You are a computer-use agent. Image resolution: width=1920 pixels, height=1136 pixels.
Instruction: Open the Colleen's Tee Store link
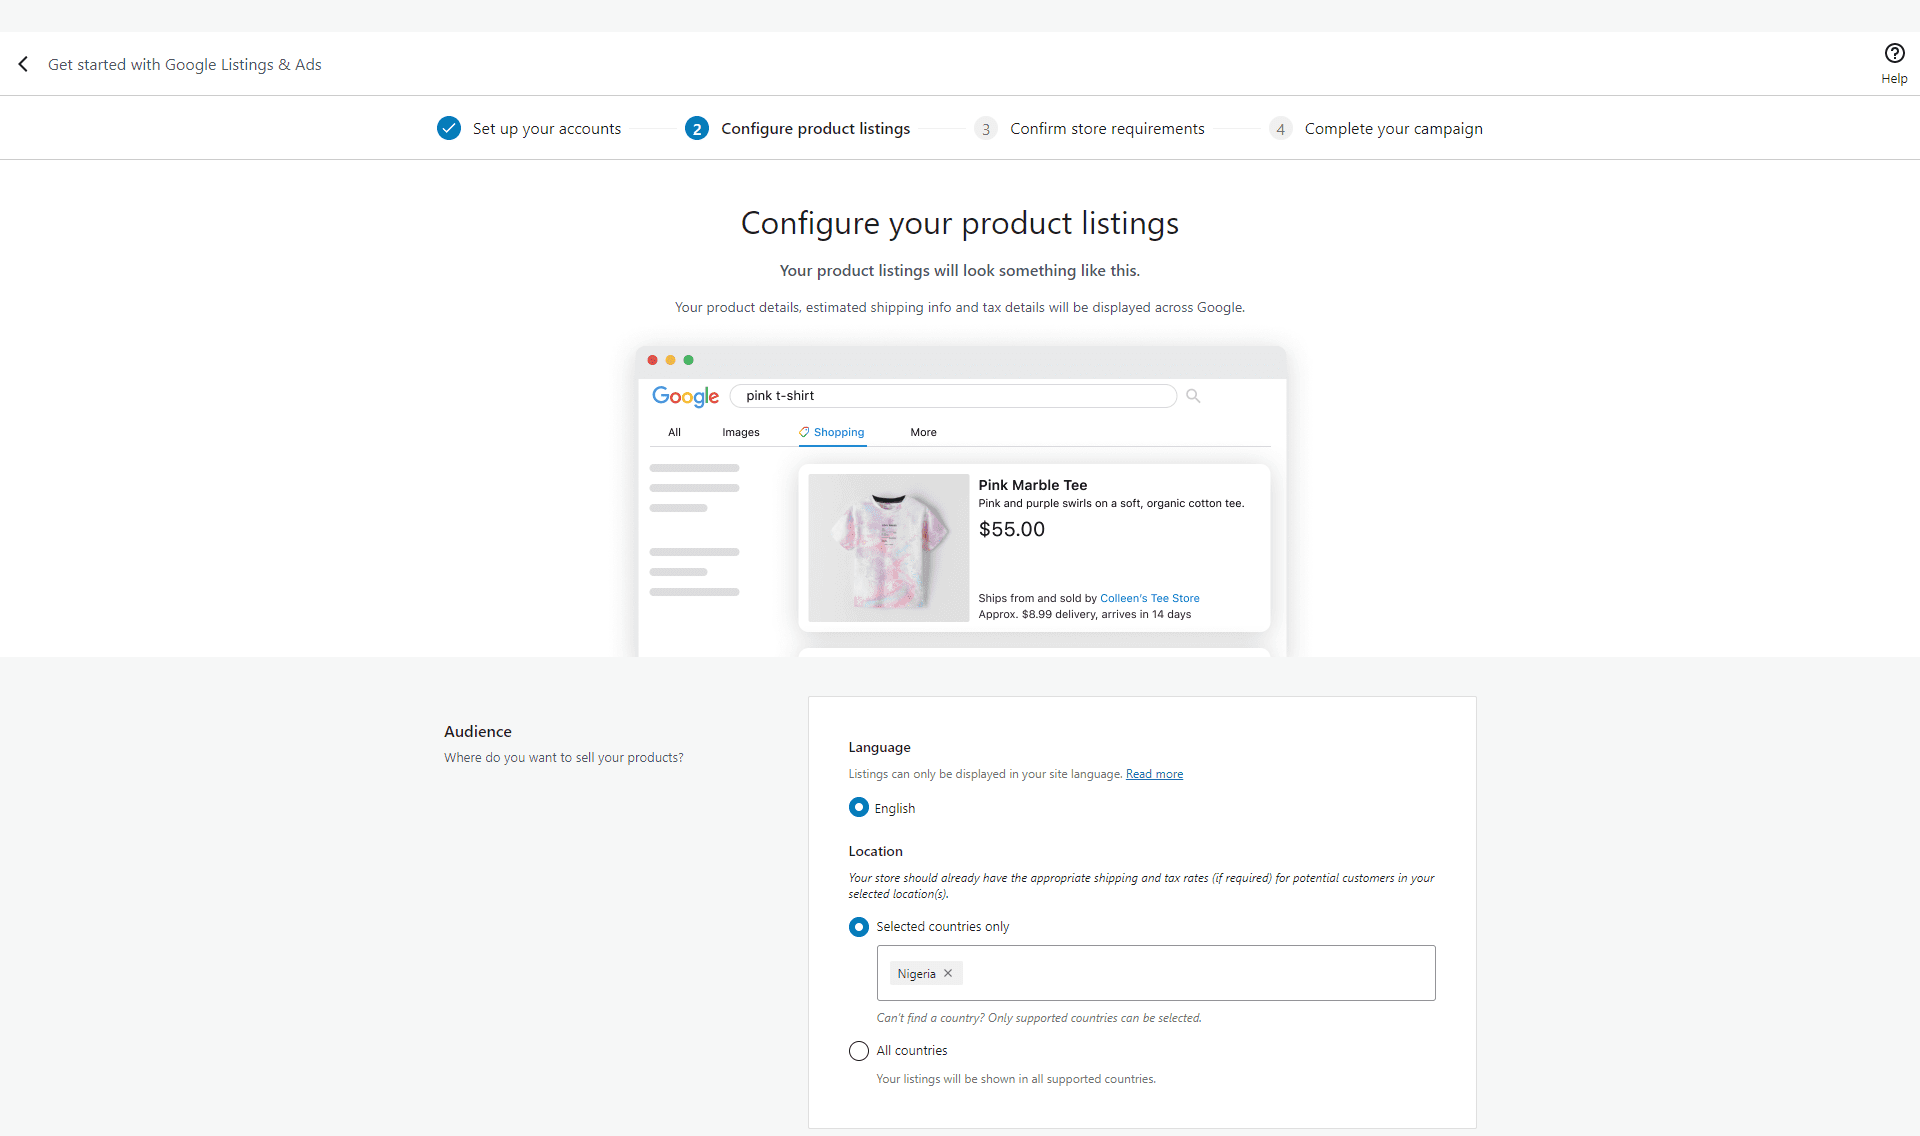[1149, 597]
